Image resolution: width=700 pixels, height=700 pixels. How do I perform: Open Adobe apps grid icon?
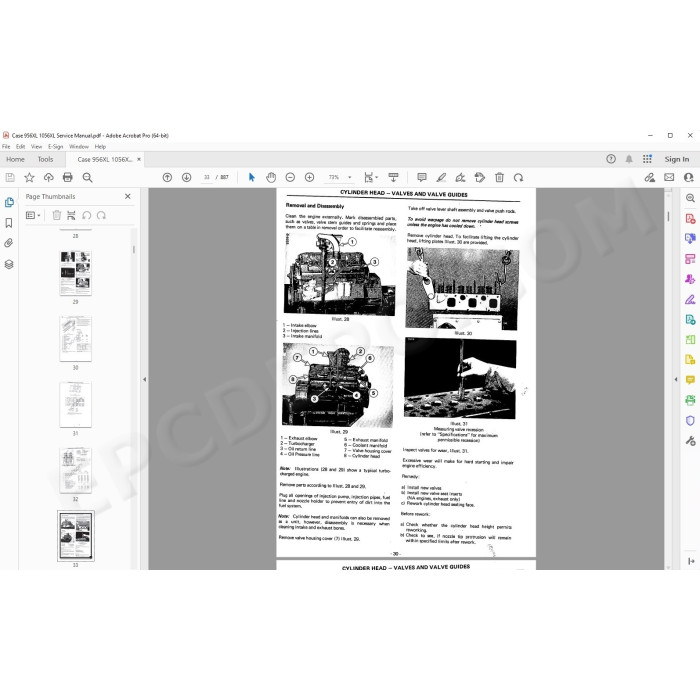647,159
